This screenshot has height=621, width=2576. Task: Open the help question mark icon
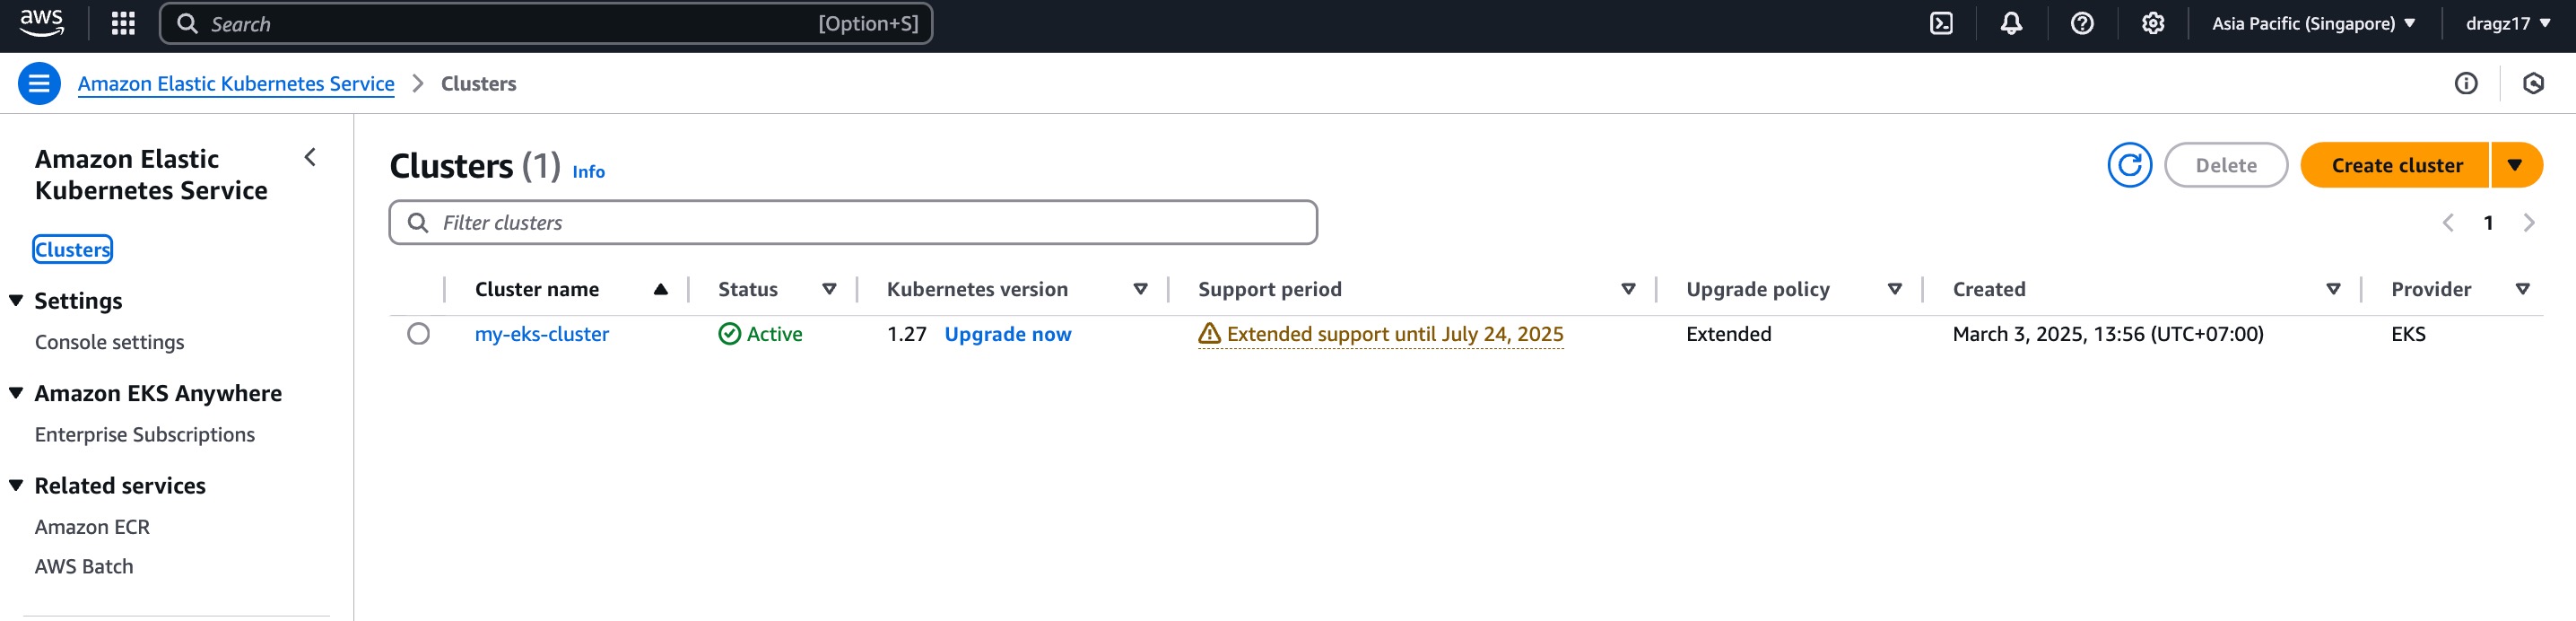(2082, 24)
